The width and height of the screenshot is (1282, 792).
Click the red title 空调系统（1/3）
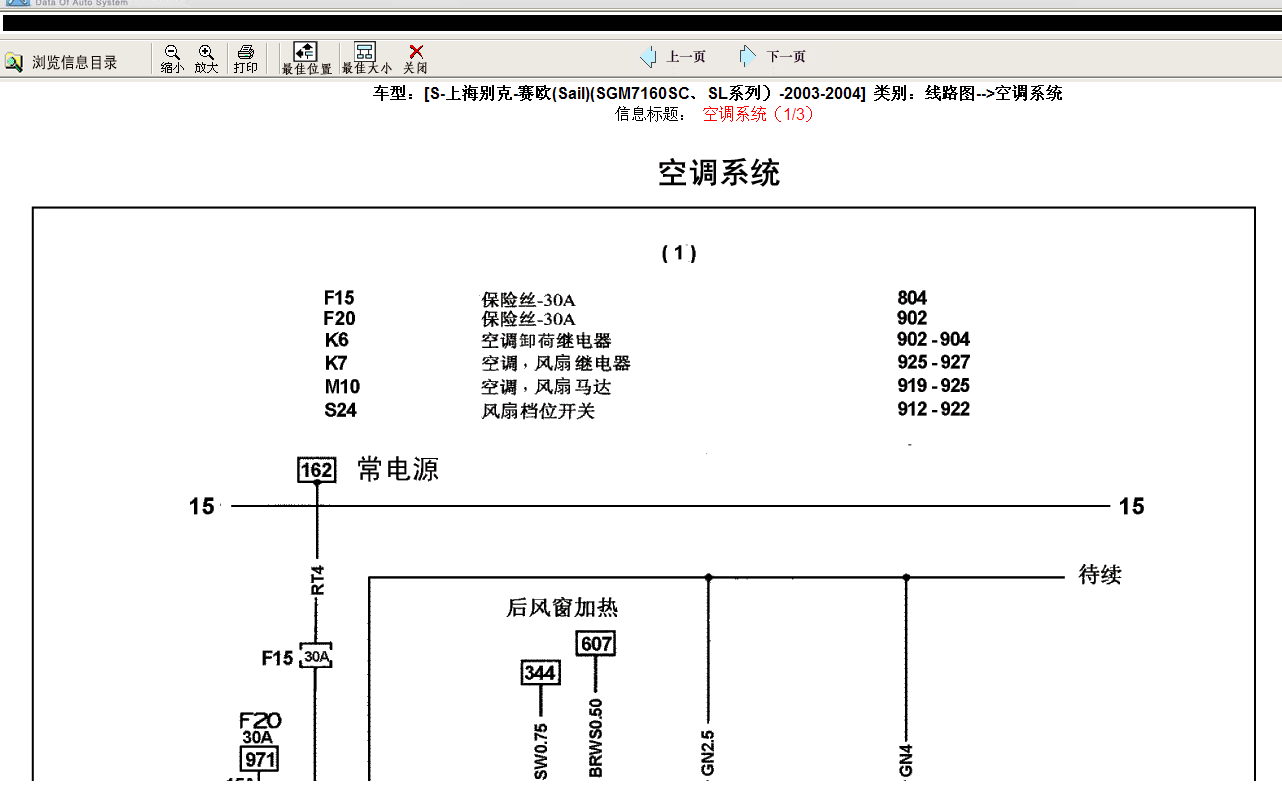pyautogui.click(x=758, y=114)
